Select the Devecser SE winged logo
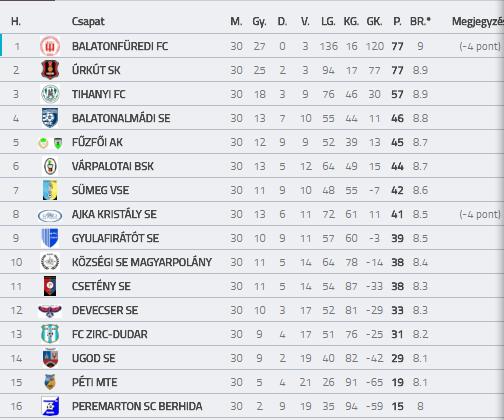The height and width of the screenshot is (420, 504). click(50, 311)
